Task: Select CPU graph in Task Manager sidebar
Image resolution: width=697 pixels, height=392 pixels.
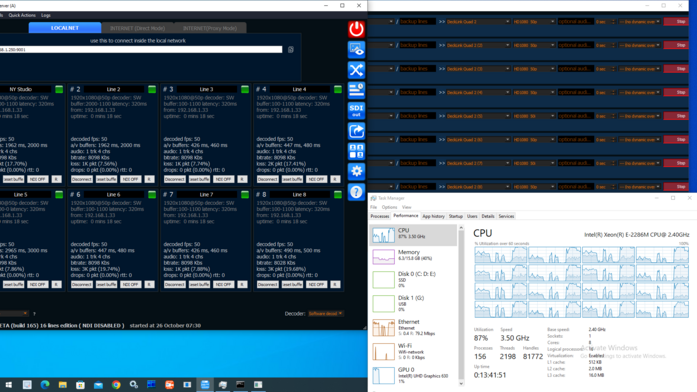Action: click(x=413, y=235)
